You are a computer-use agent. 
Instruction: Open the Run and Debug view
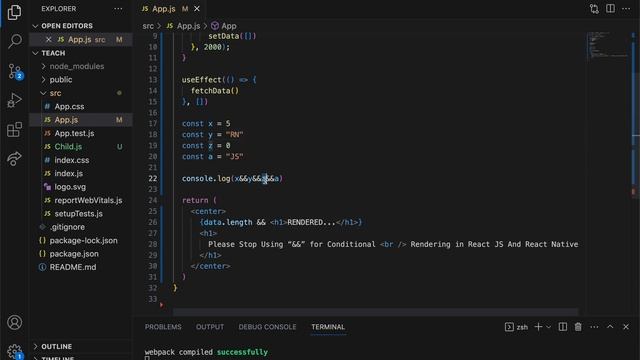point(15,100)
